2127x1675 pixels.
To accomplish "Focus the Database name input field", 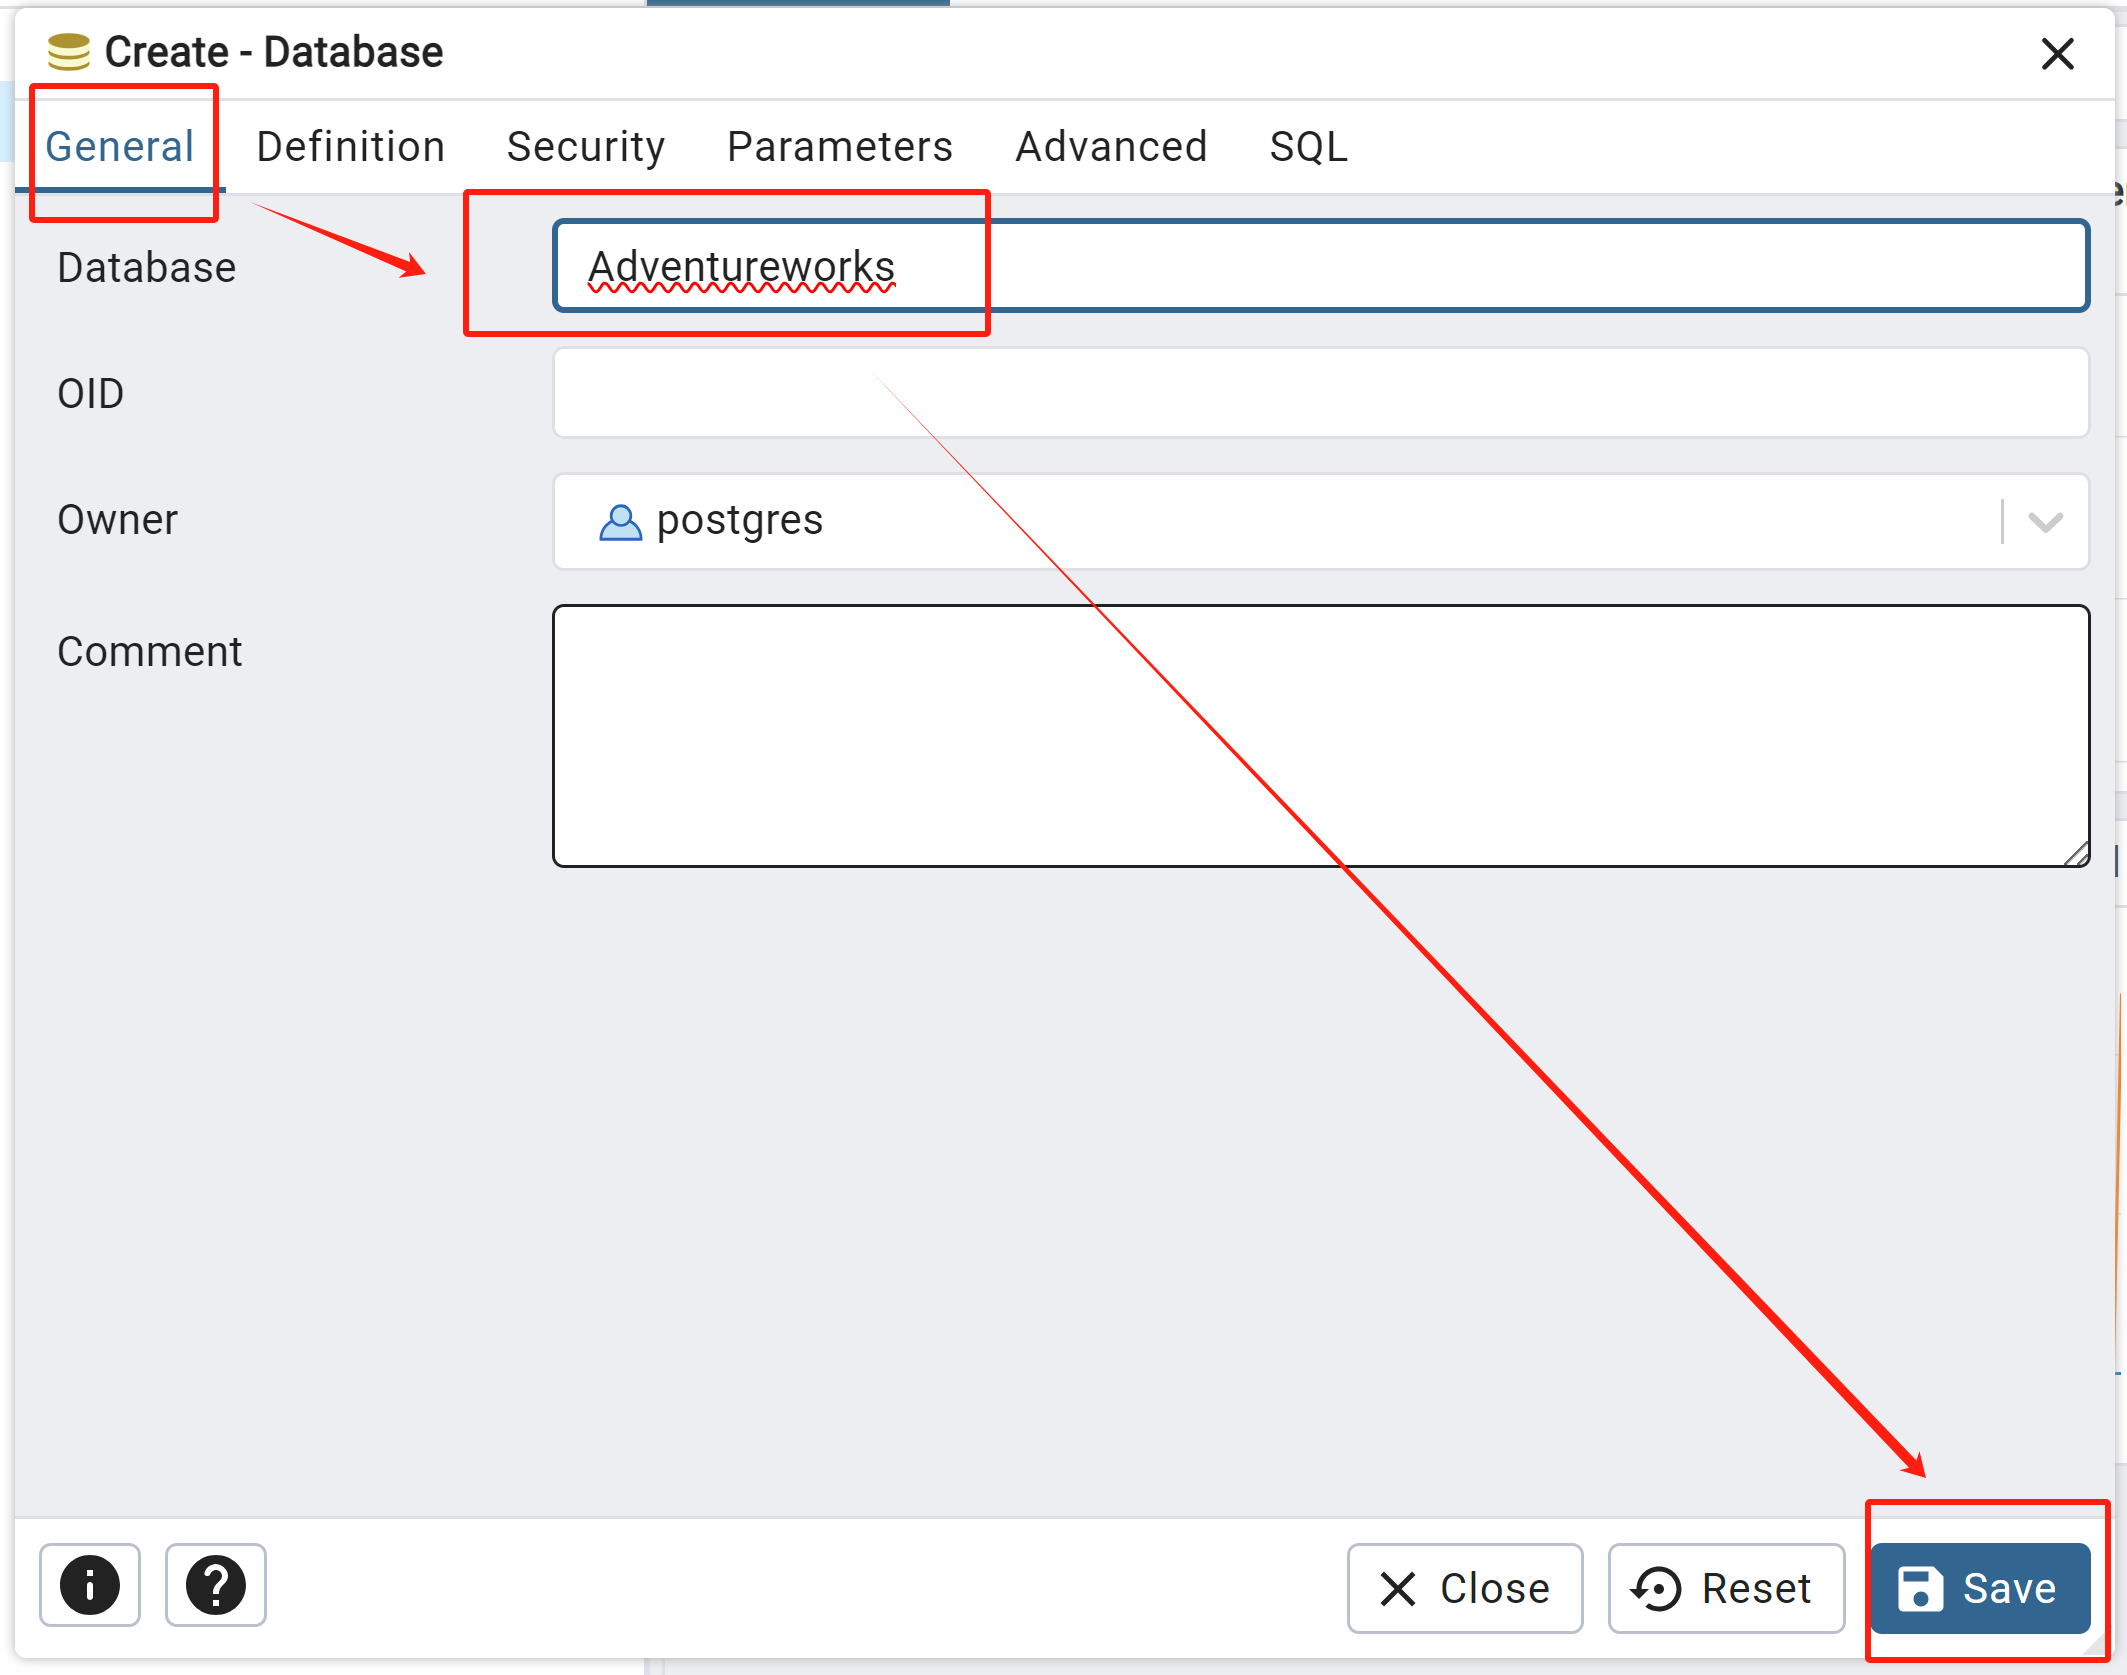I will point(1320,266).
